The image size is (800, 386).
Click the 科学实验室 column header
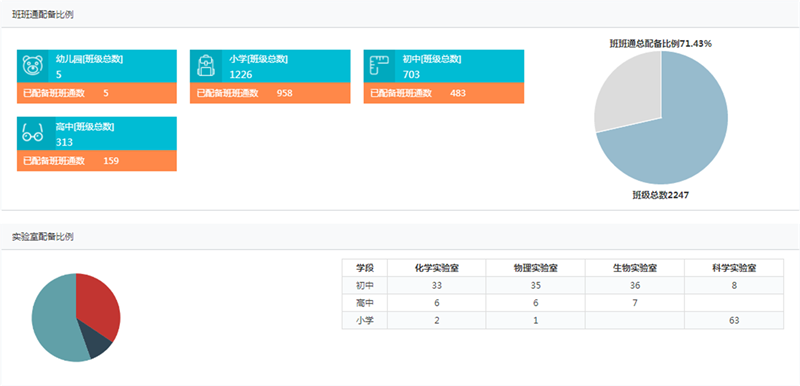coord(734,268)
